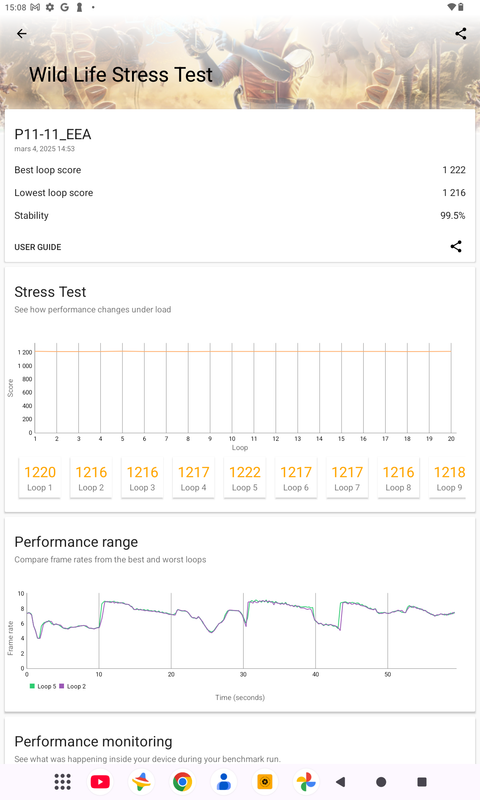This screenshot has width=480, height=800.
Task: Tap the home circle button
Action: tap(381, 782)
